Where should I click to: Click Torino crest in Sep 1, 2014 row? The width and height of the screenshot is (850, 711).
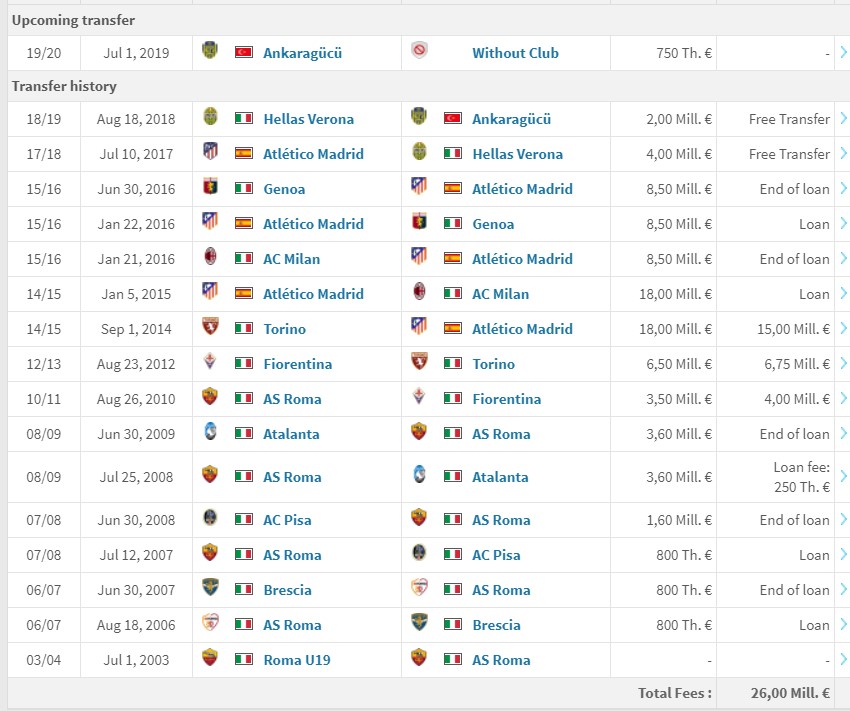click(210, 327)
